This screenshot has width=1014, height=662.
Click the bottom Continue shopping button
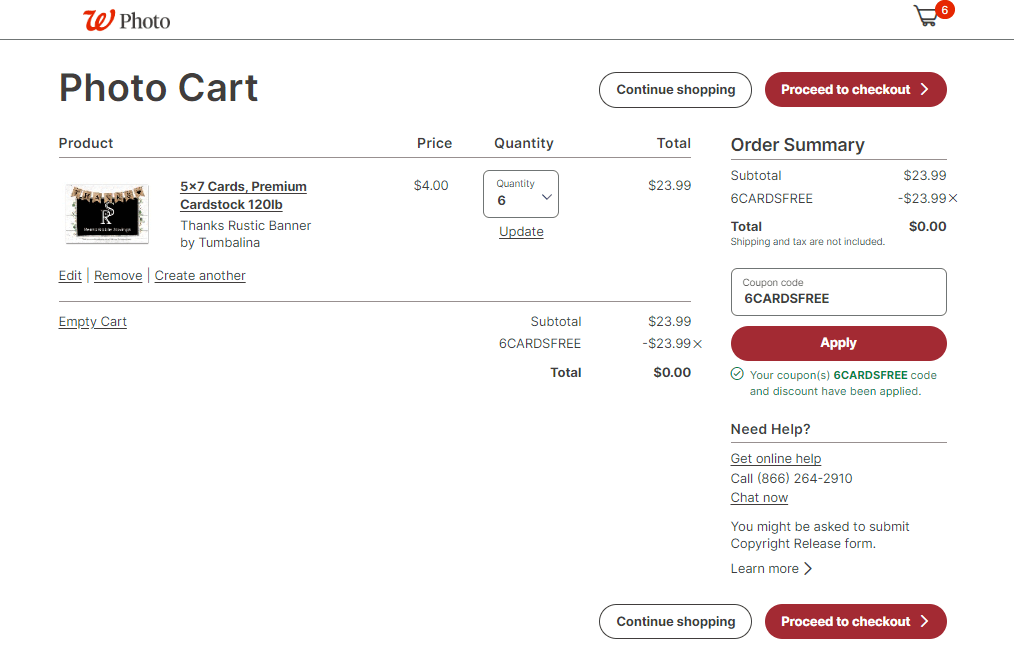tap(675, 622)
